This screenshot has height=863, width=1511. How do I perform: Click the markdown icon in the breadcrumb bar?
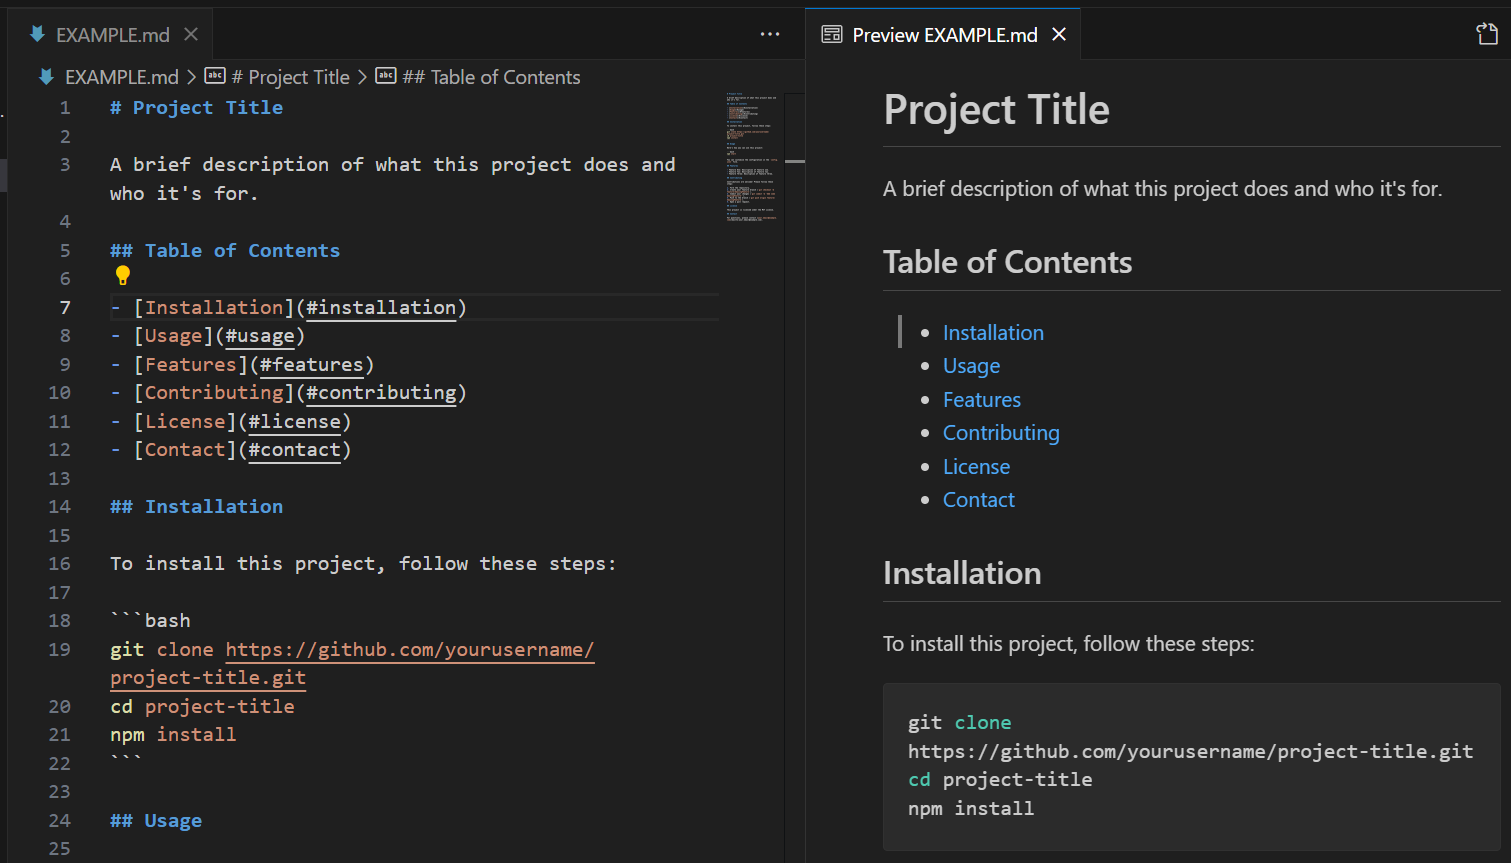44,76
